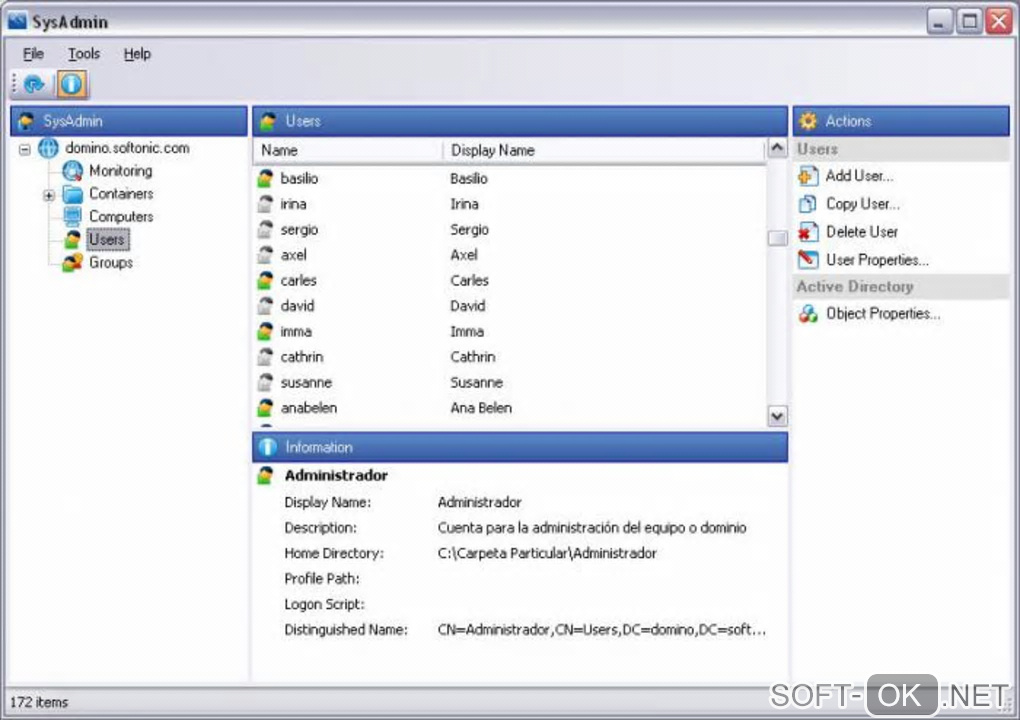Viewport: 1020px width, 720px height.
Task: Click the Description value Cuenta para la administración
Action: pos(591,527)
